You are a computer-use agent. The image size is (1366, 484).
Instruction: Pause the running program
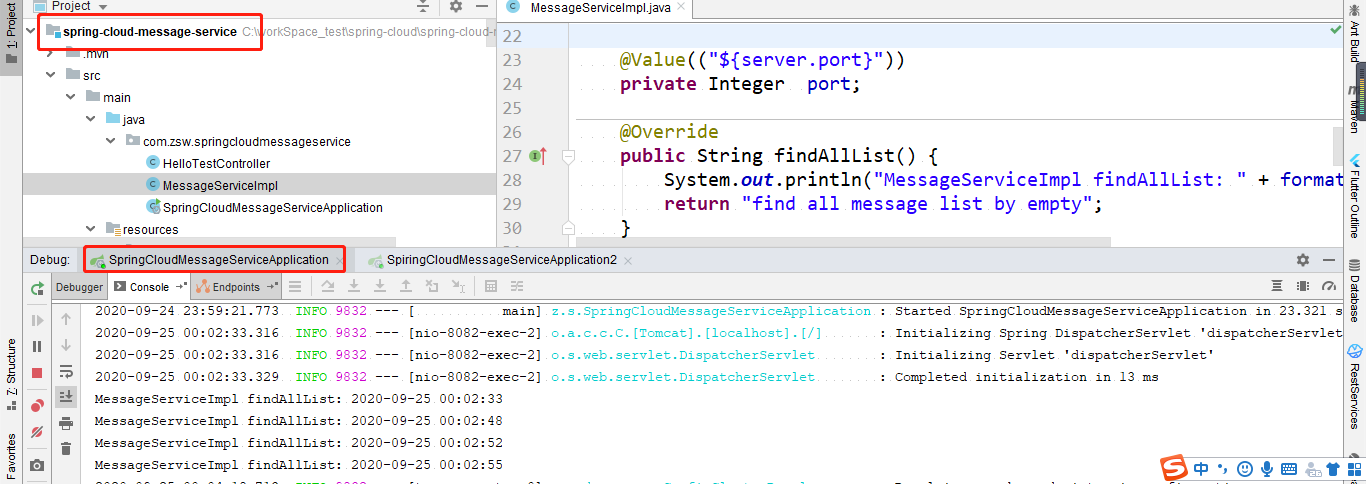click(x=37, y=346)
